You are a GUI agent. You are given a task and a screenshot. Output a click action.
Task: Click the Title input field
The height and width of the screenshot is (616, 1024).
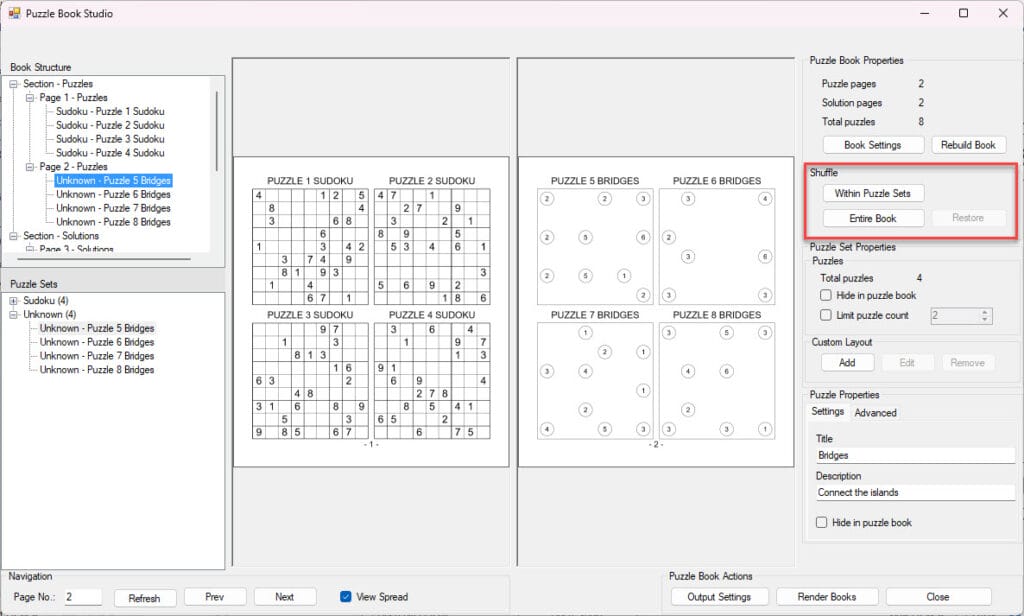pos(914,455)
